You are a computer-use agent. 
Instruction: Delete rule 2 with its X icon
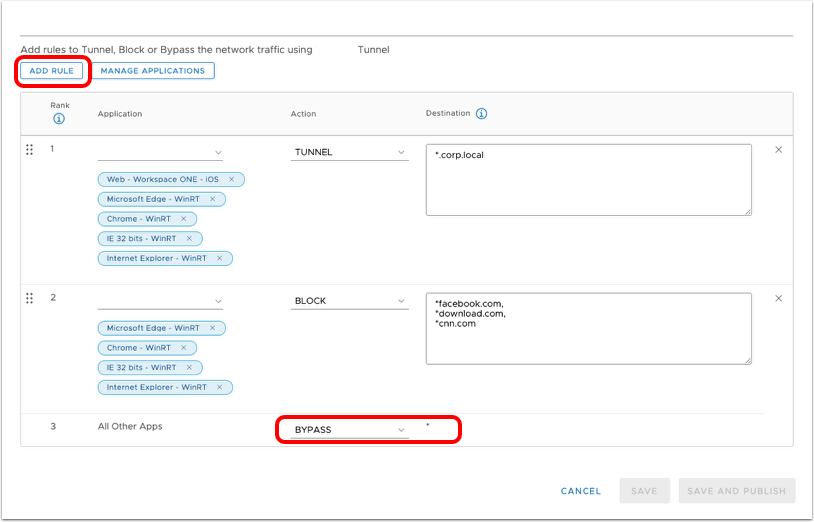(x=779, y=298)
